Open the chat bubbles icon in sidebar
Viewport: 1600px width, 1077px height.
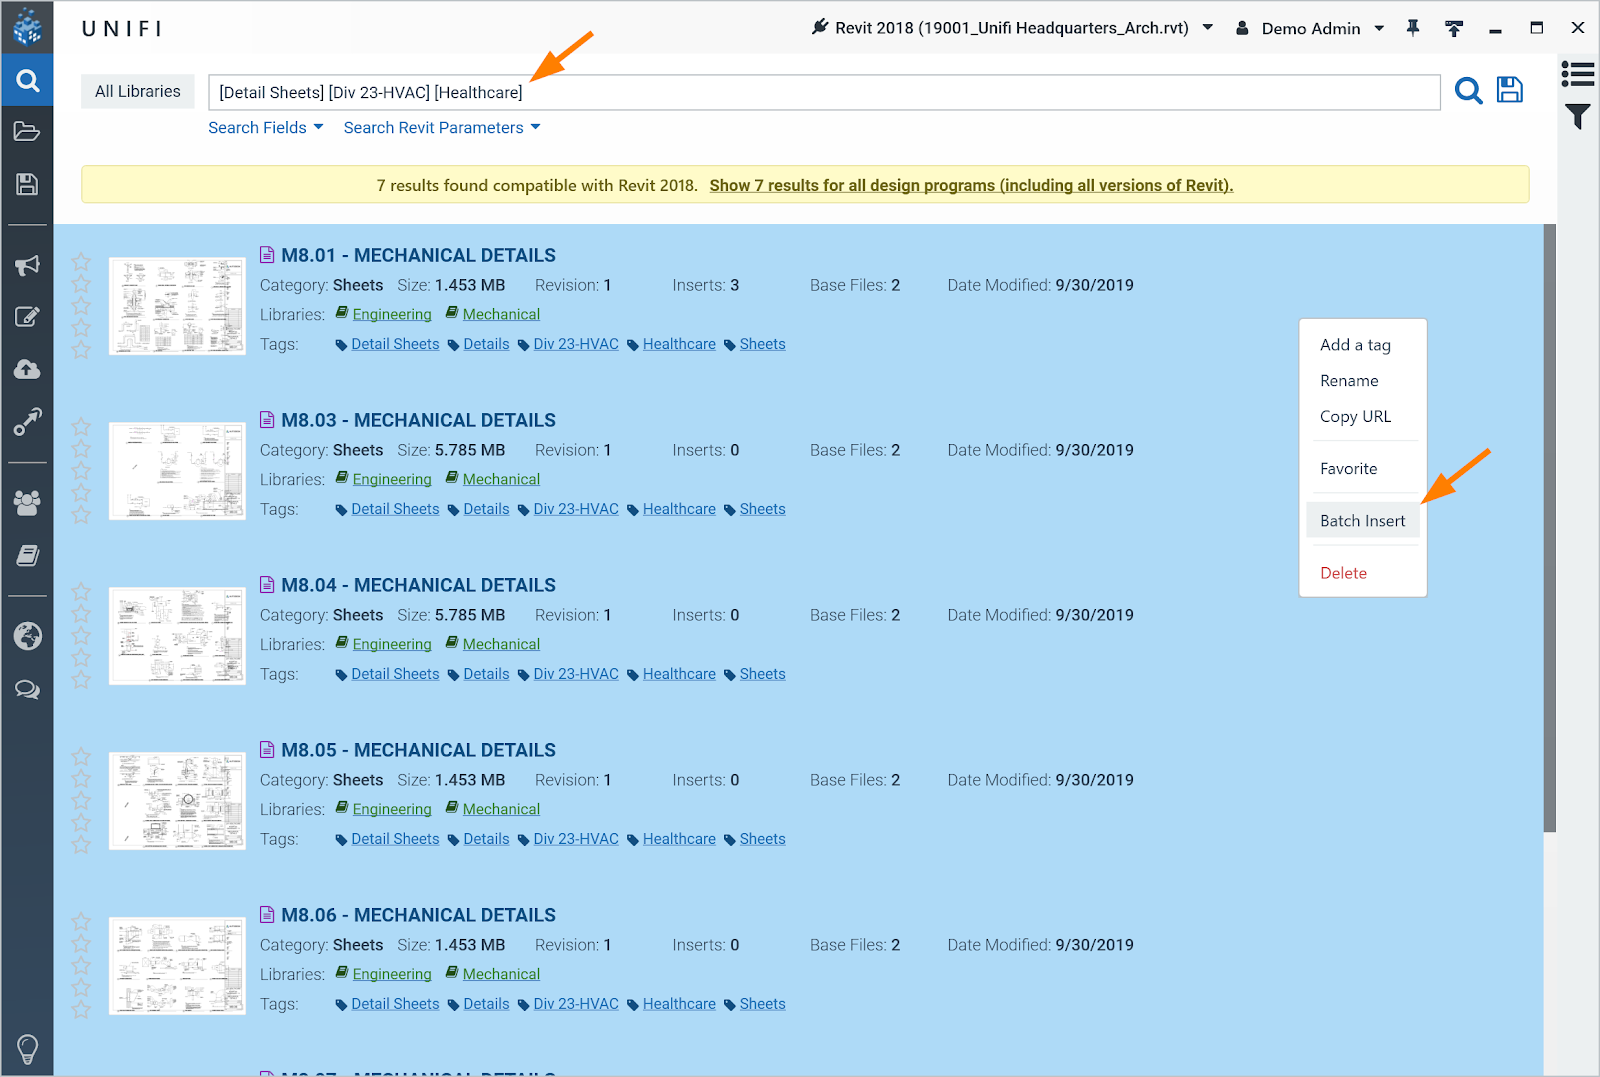pyautogui.click(x=27, y=689)
